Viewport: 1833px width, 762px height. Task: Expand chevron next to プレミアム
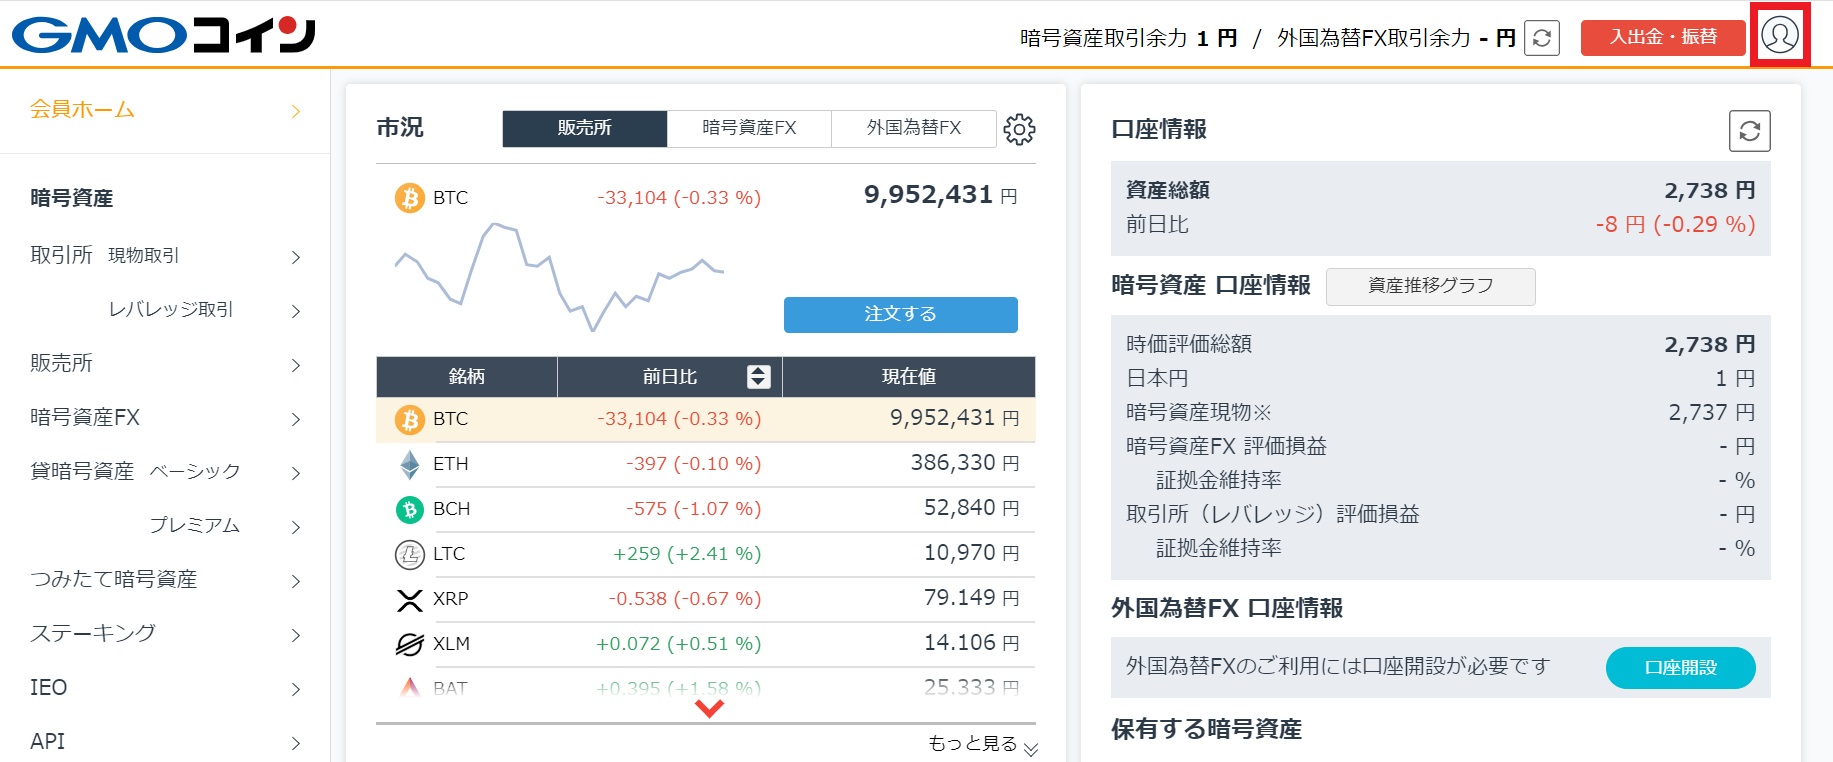click(x=295, y=527)
